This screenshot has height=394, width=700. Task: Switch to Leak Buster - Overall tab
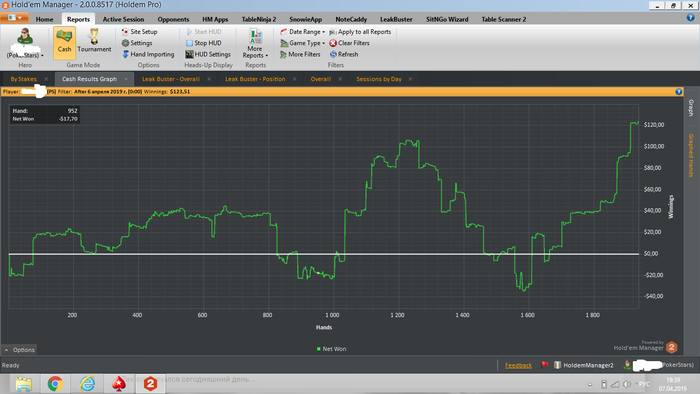[x=171, y=79]
